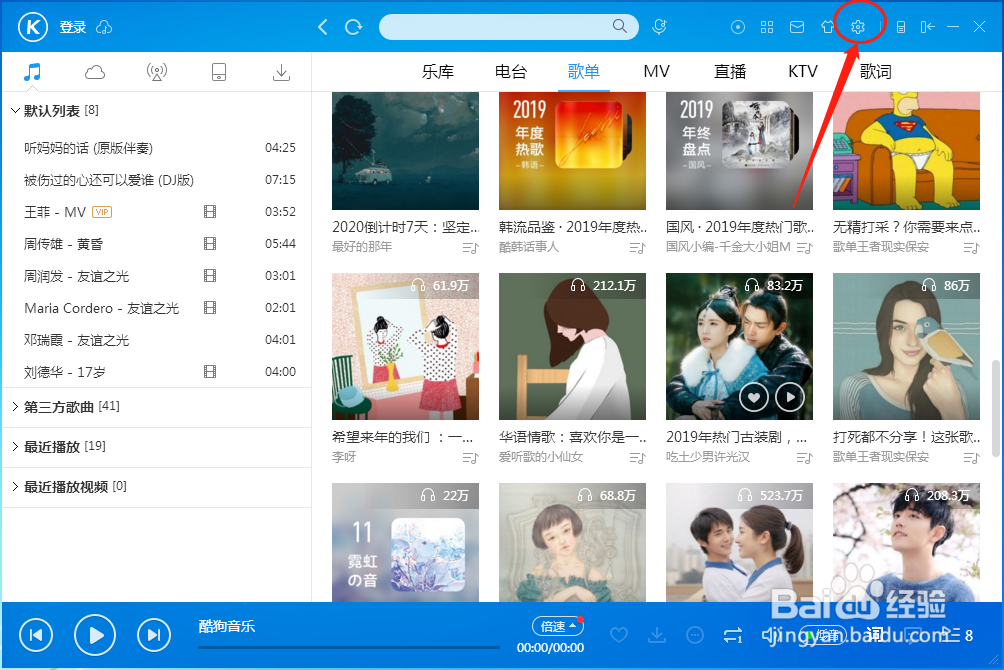
Task: Select the local music note sidebar tab
Action: [32, 72]
